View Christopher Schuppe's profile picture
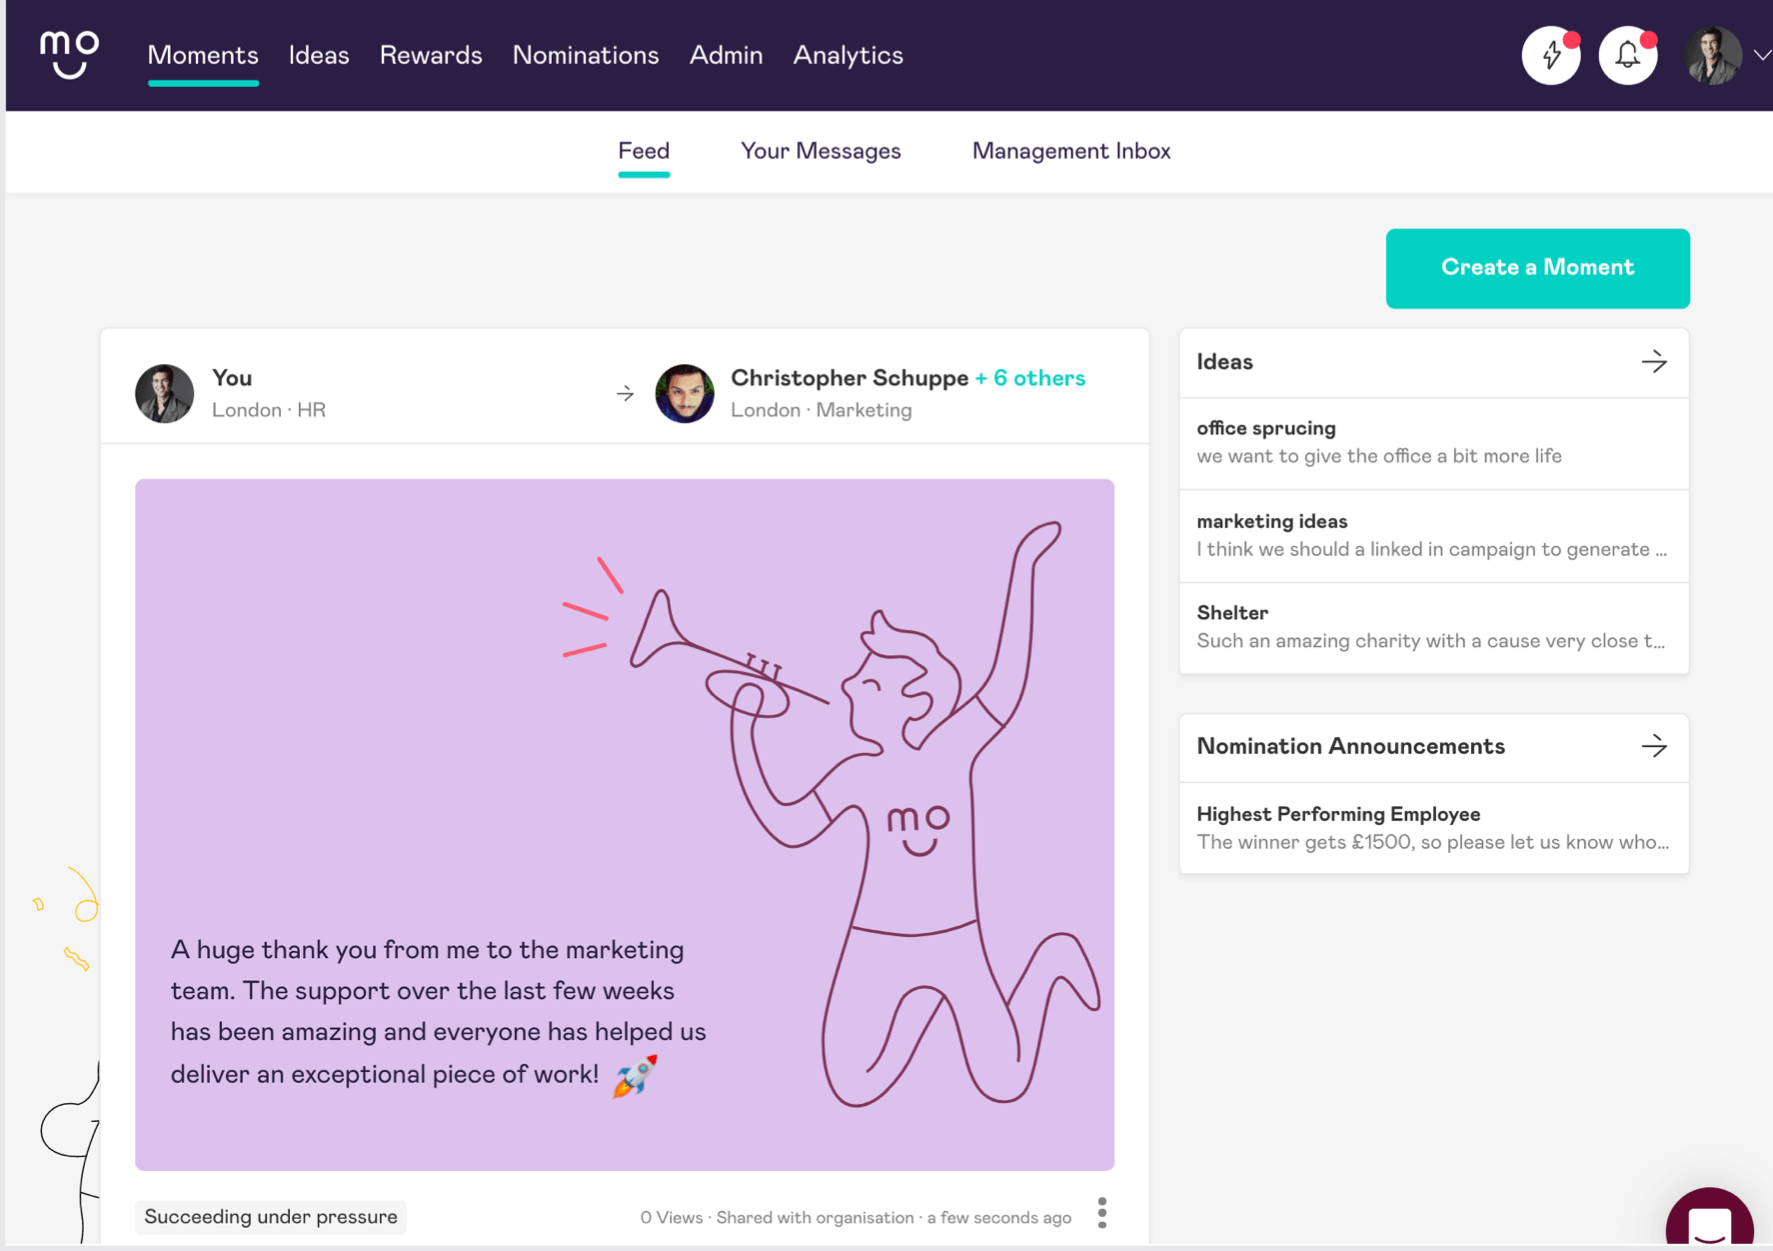1773x1251 pixels. [x=685, y=393]
